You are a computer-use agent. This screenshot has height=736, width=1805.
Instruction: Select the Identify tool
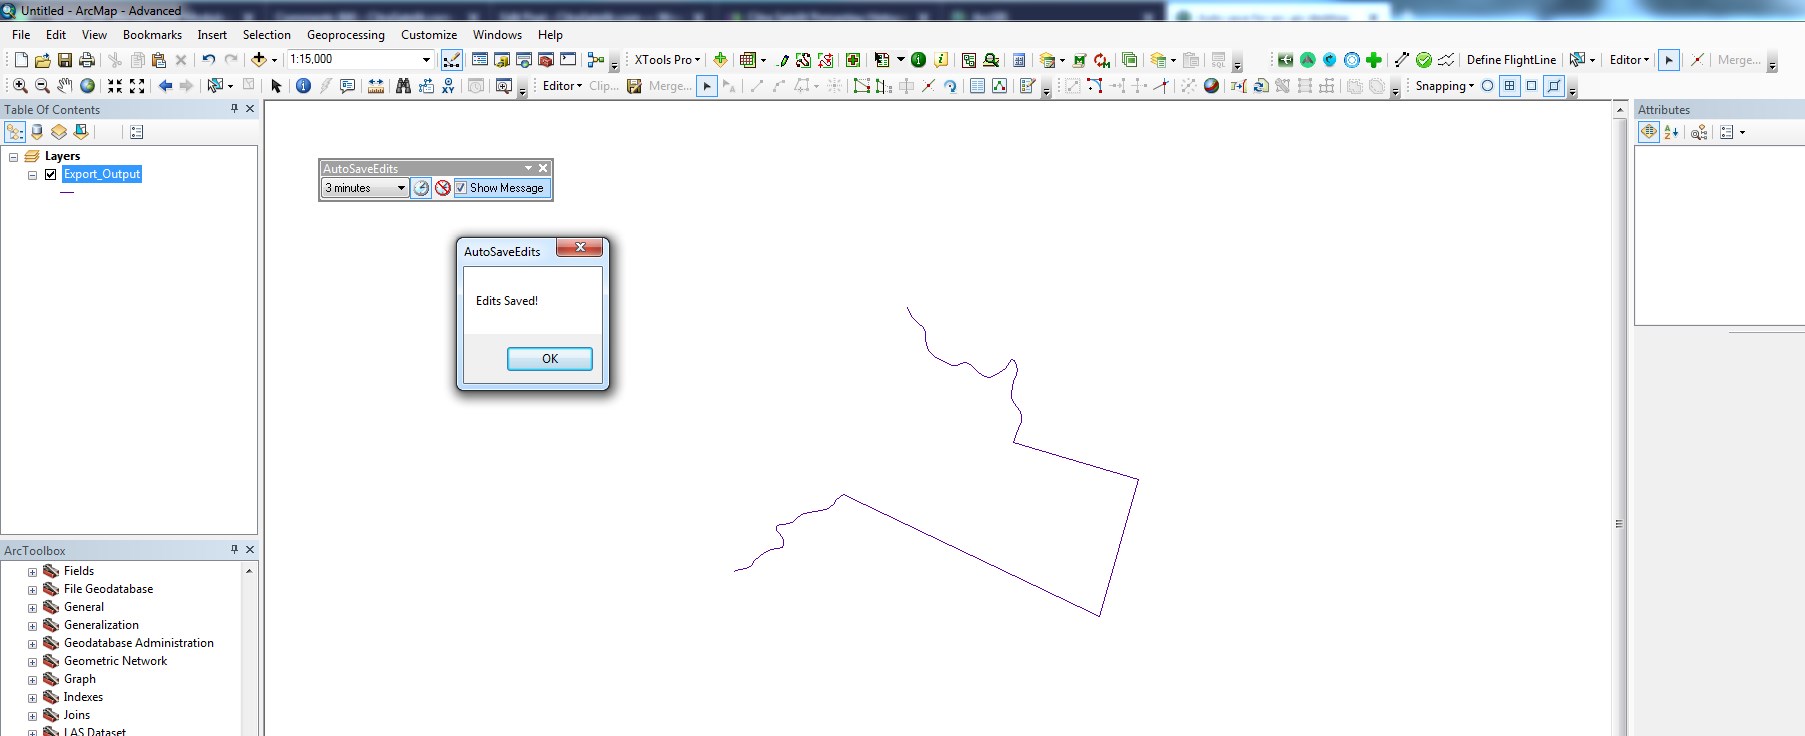click(x=304, y=86)
